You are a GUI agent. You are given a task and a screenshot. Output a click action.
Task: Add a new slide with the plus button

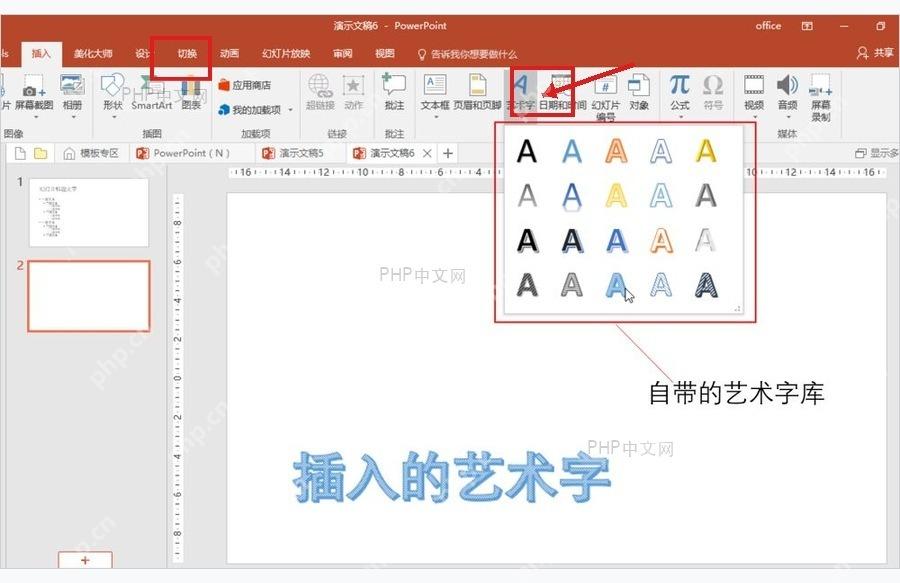coord(85,560)
